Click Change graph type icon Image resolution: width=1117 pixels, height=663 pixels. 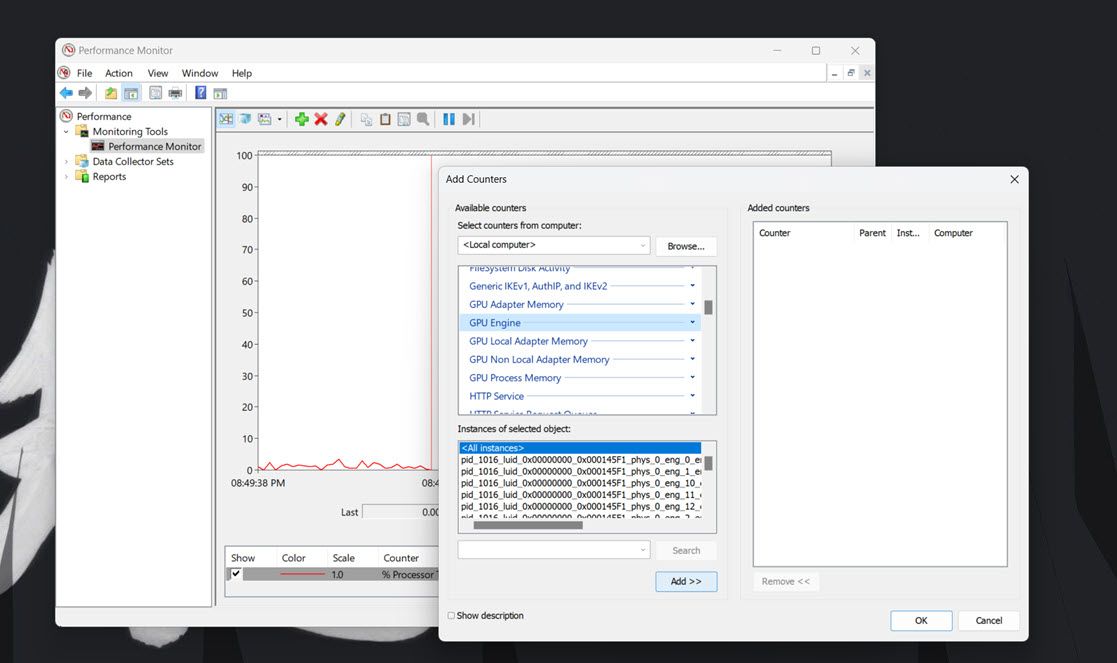tap(264, 119)
